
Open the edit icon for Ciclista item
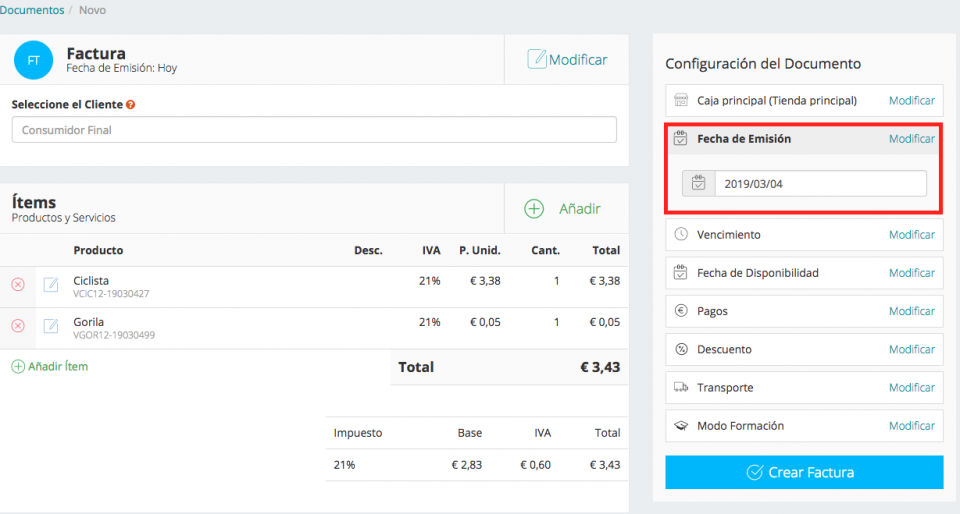tap(51, 285)
